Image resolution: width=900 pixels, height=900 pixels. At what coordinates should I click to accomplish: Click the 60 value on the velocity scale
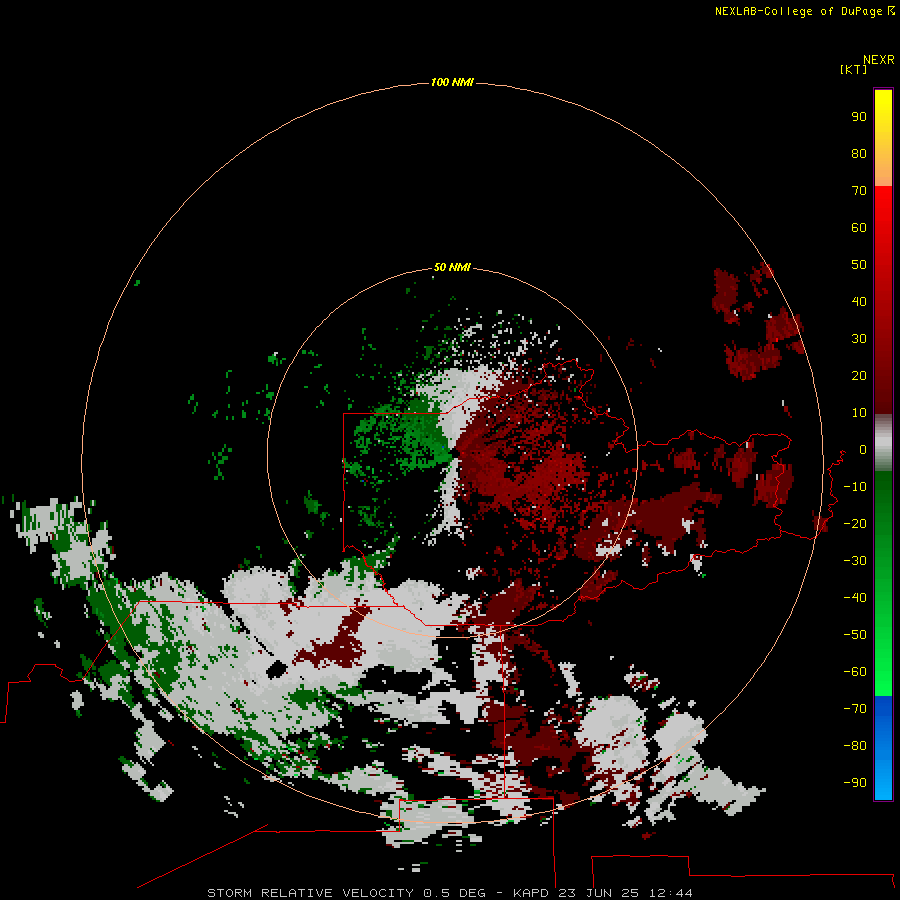[x=859, y=228]
